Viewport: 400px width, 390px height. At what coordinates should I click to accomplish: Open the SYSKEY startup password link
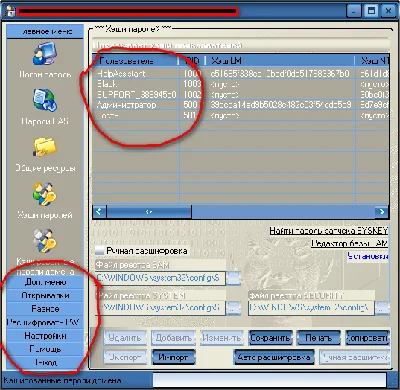(328, 231)
